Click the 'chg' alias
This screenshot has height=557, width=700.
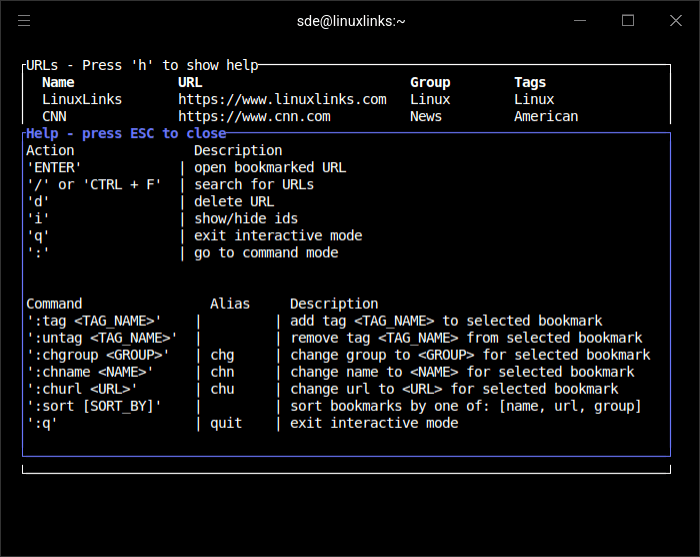click(x=222, y=355)
